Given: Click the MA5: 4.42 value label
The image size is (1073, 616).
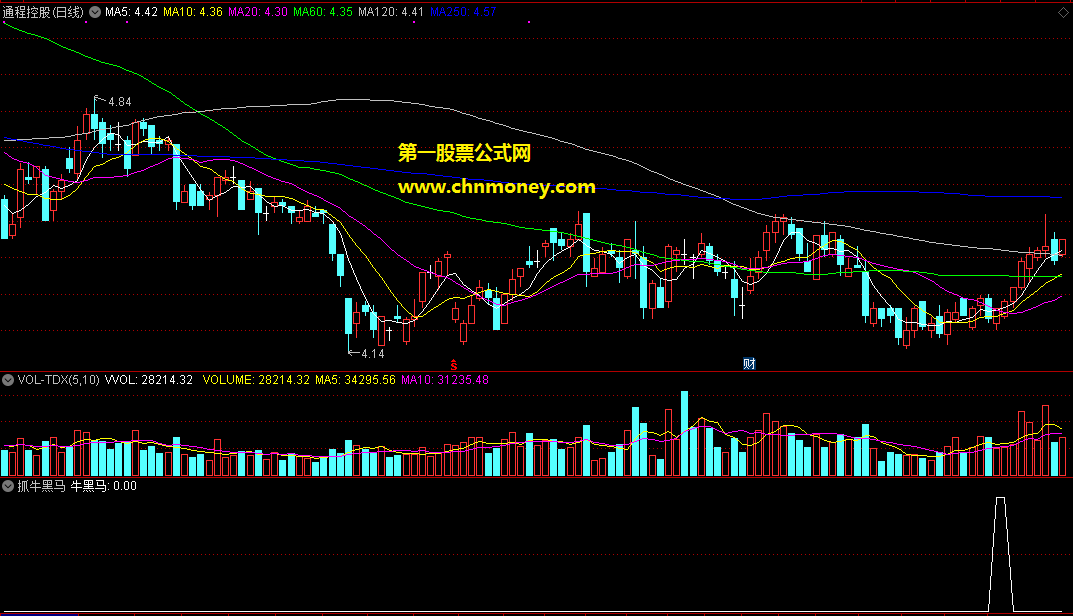Looking at the screenshot, I should 131,12.
